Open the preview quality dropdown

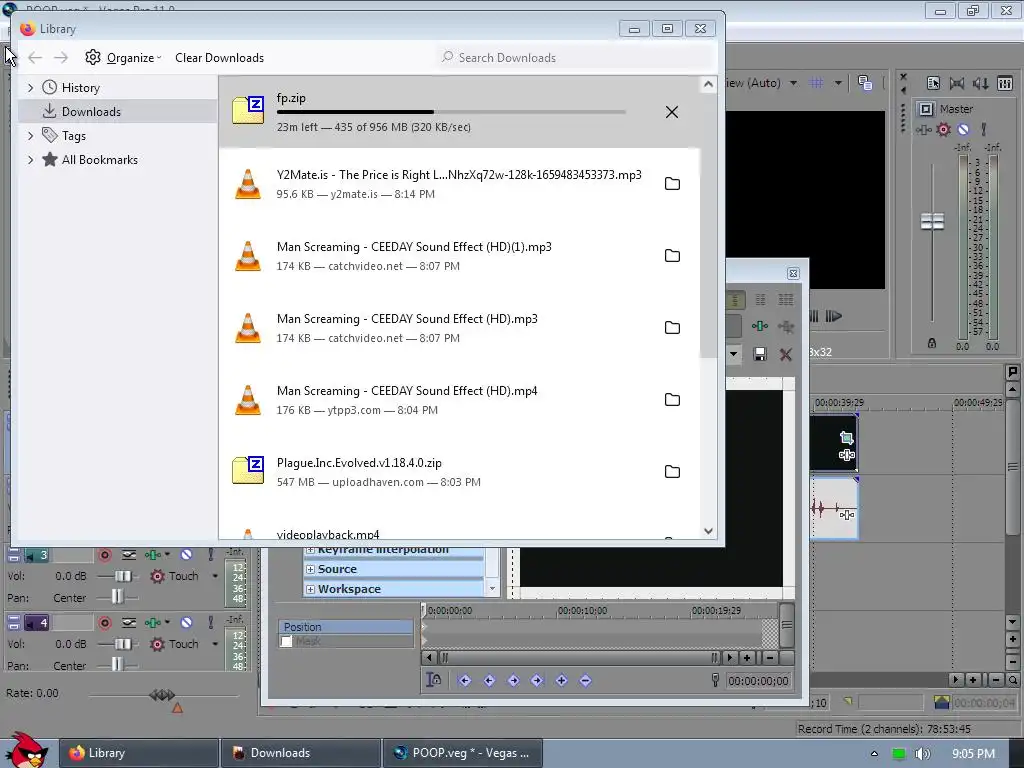click(x=793, y=83)
